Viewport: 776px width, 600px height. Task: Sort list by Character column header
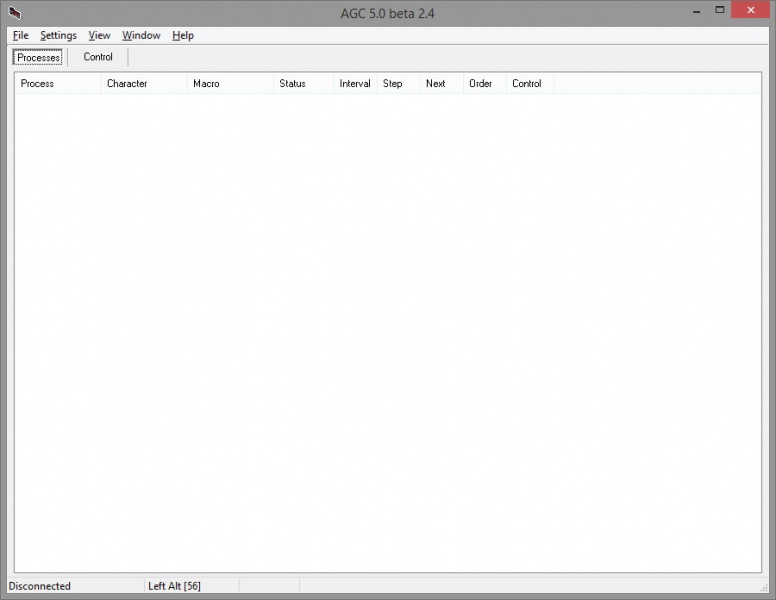click(144, 84)
